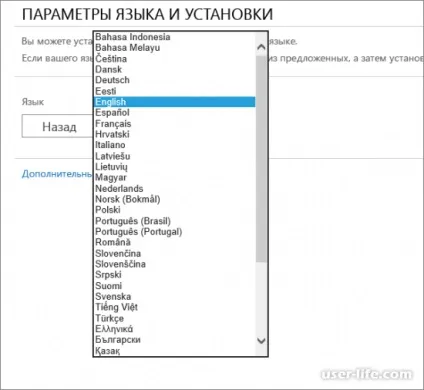Select Nederlands language entry
This screenshot has height=390, width=424.
175,188
